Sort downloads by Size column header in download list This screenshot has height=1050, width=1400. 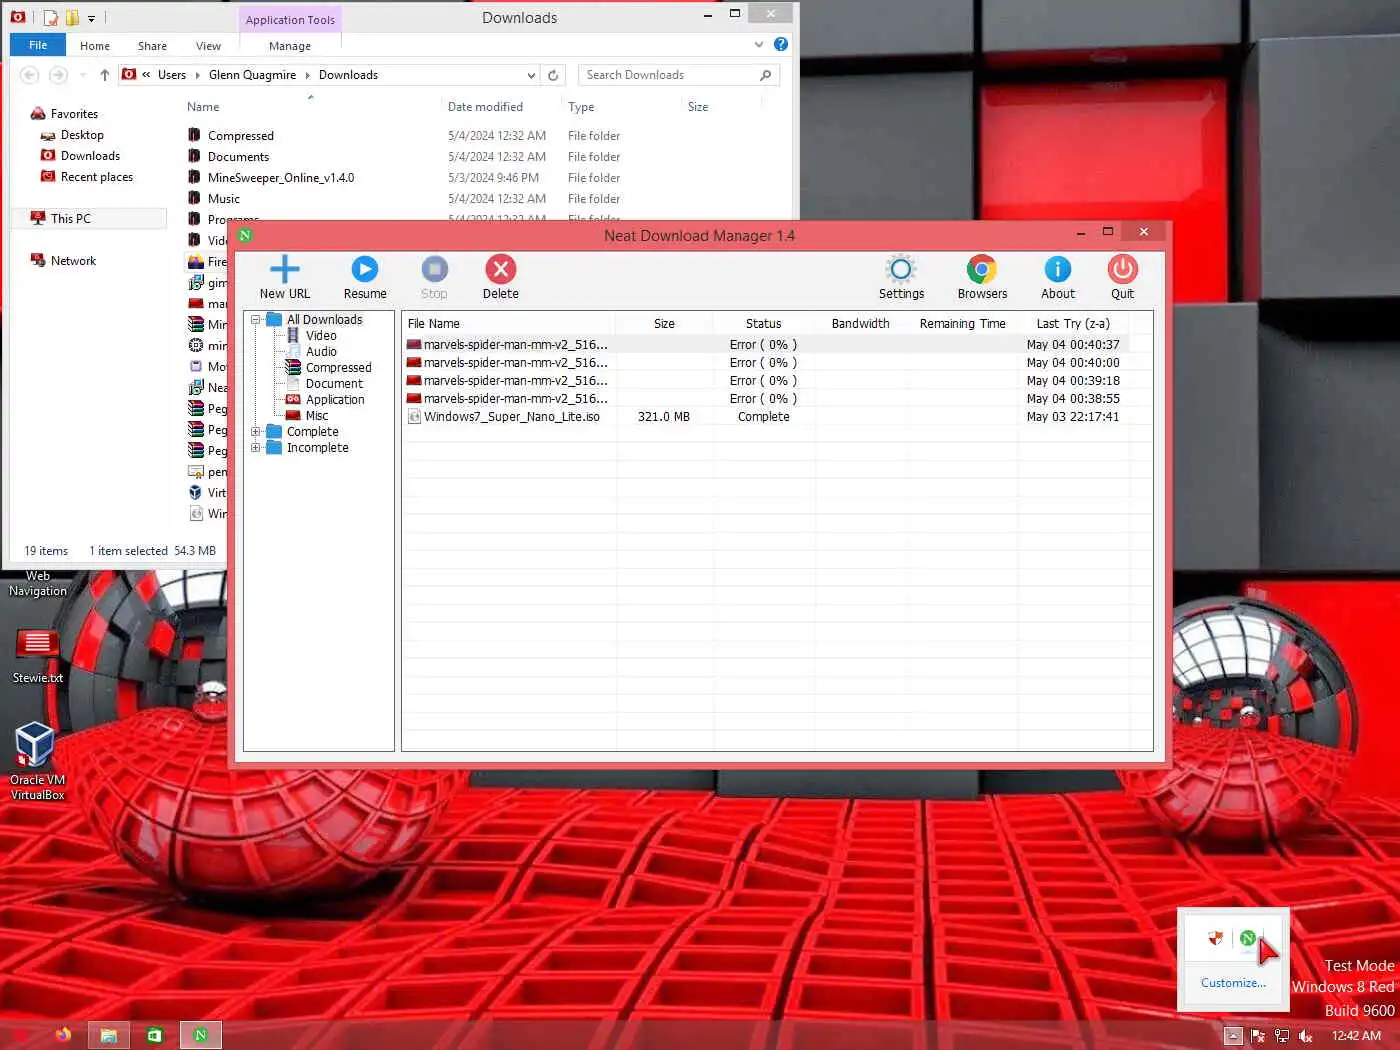664,324
